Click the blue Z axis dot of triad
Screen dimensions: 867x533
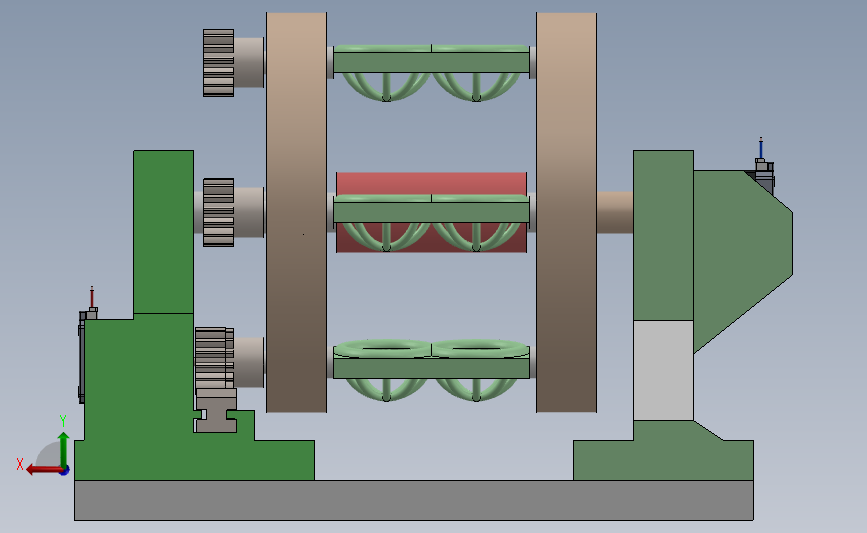65,470
